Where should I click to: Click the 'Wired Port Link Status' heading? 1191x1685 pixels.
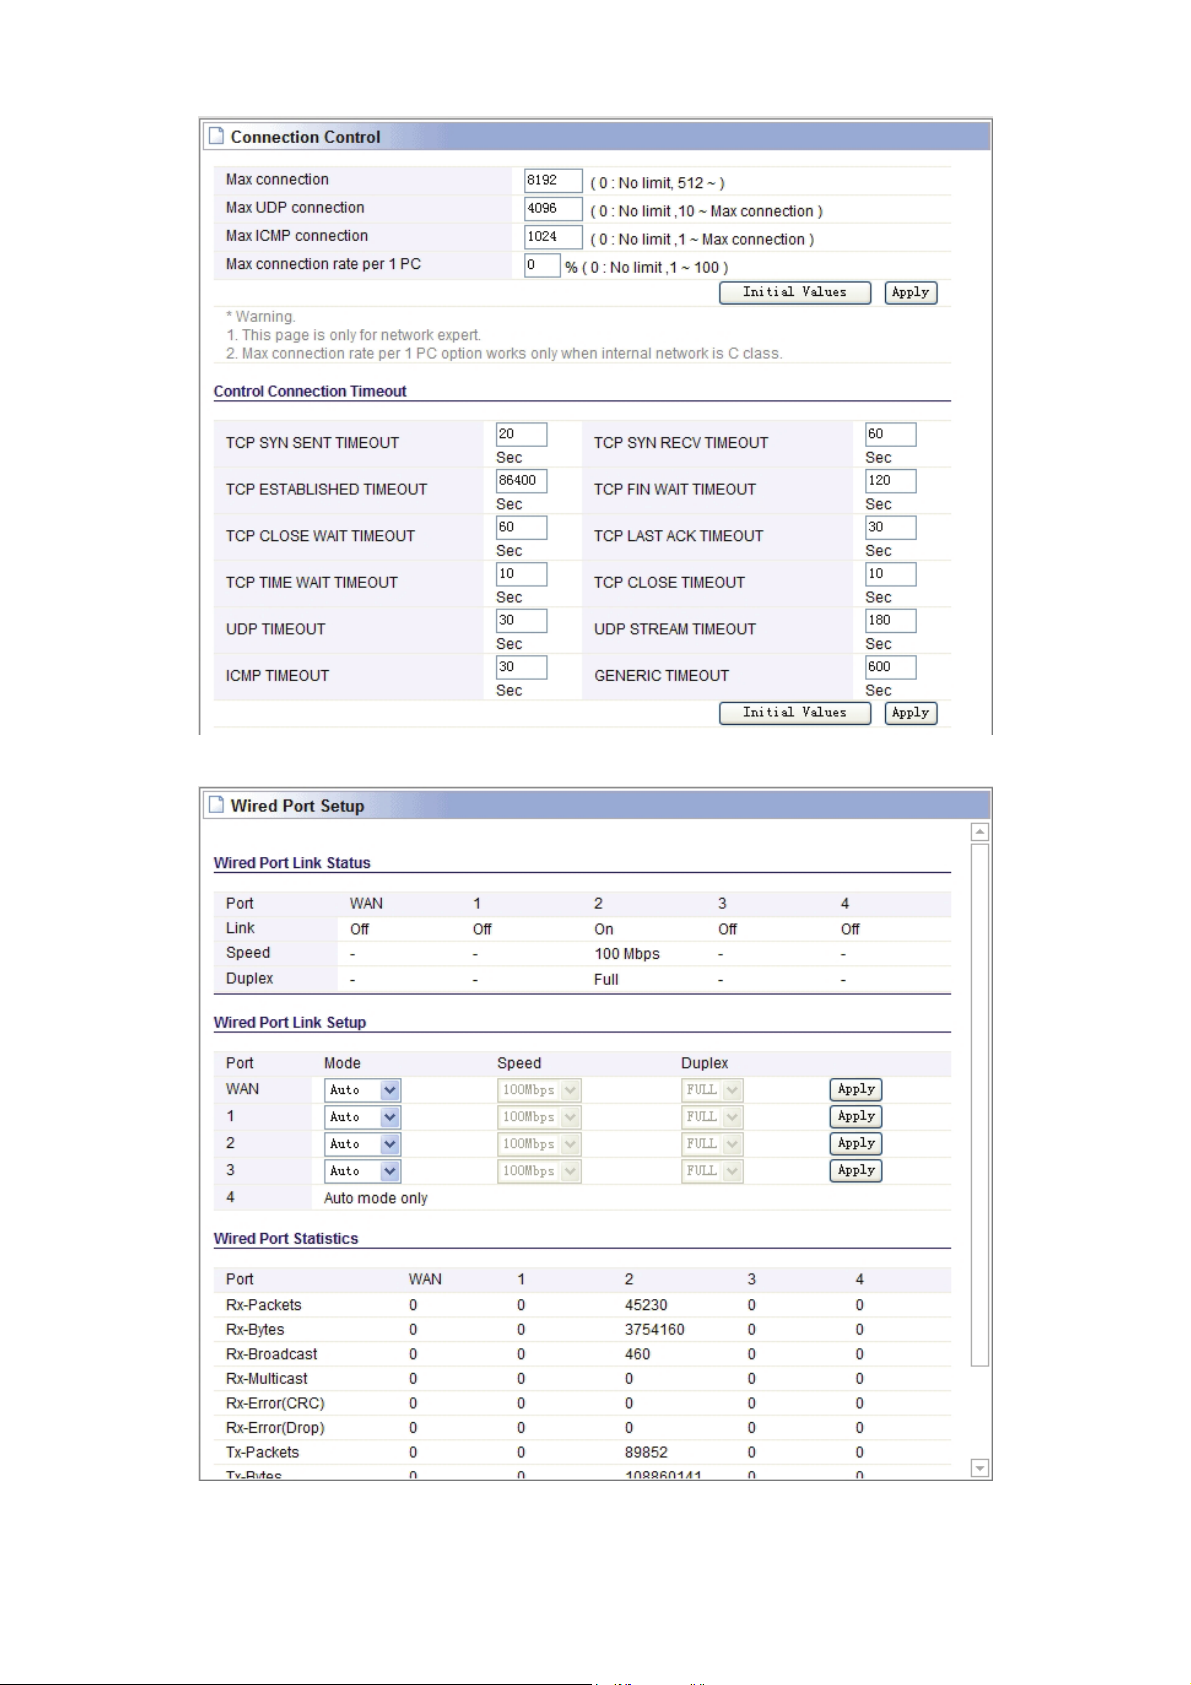[x=292, y=863]
